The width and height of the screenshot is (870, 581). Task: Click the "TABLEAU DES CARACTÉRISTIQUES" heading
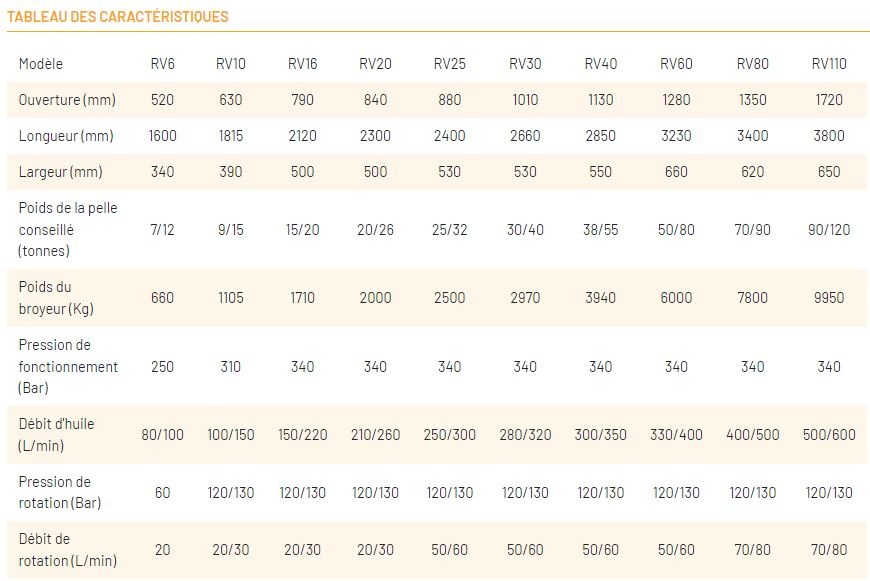118,17
